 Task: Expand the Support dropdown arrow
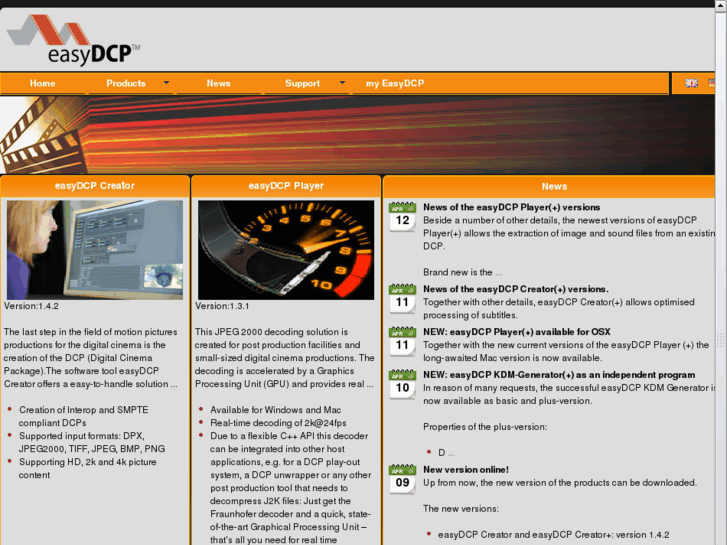(x=342, y=83)
